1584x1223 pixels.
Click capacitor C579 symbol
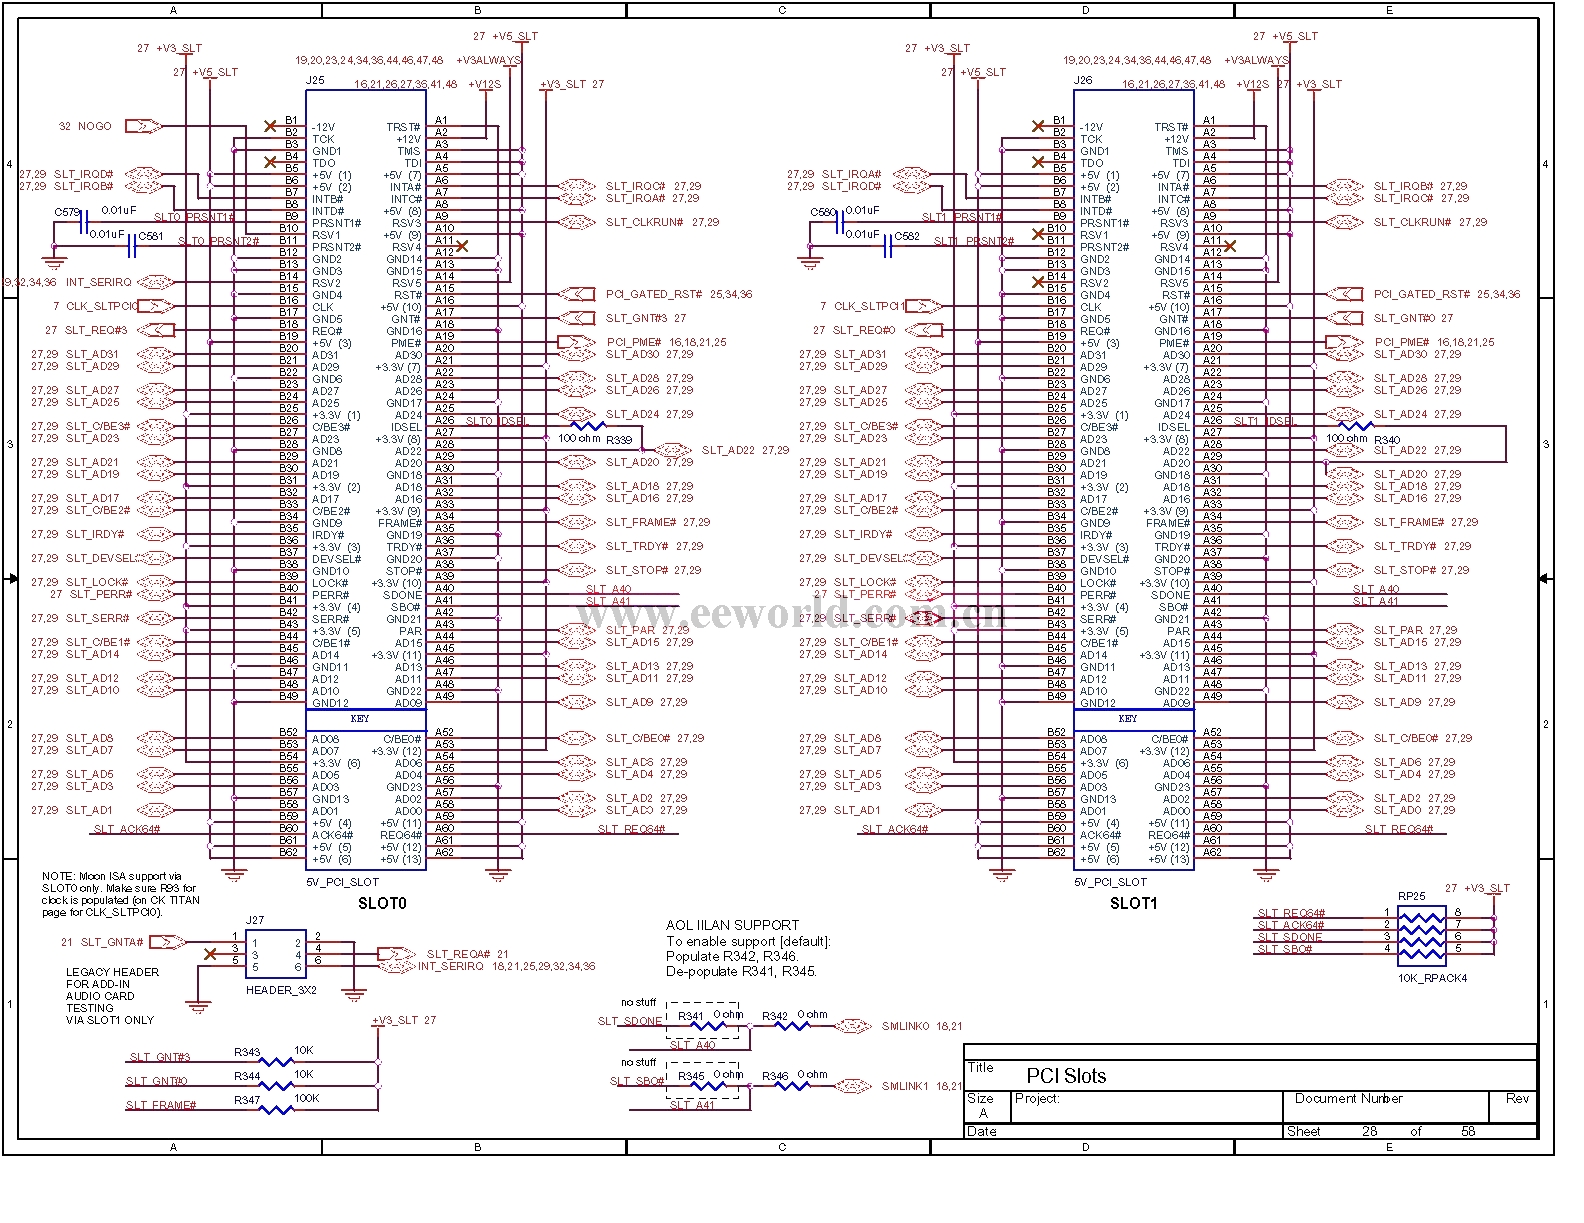[x=86, y=222]
